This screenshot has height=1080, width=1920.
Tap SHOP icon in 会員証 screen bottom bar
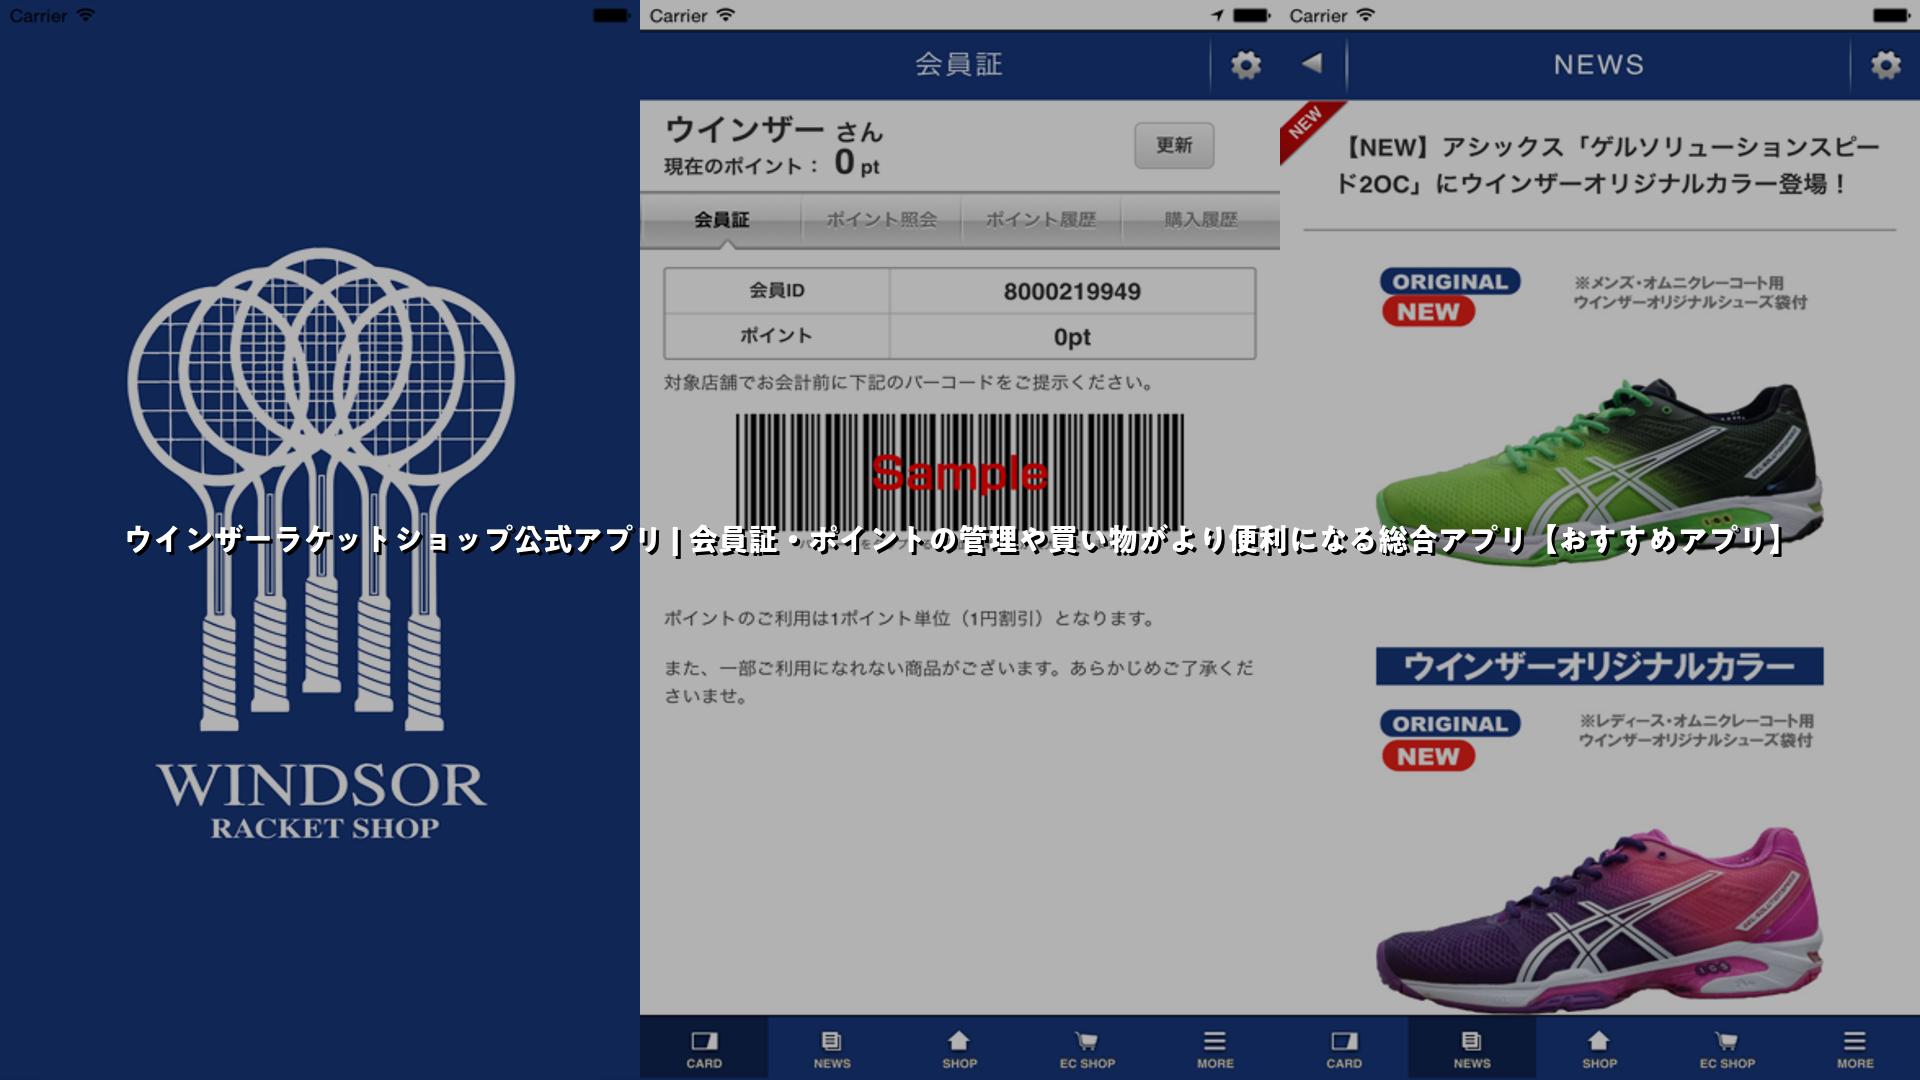coord(960,1049)
